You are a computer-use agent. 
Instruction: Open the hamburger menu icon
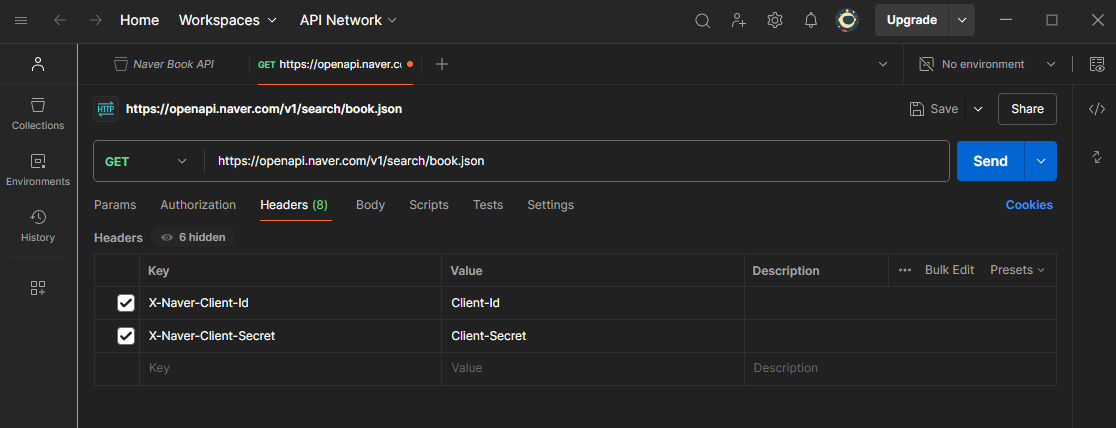point(21,21)
